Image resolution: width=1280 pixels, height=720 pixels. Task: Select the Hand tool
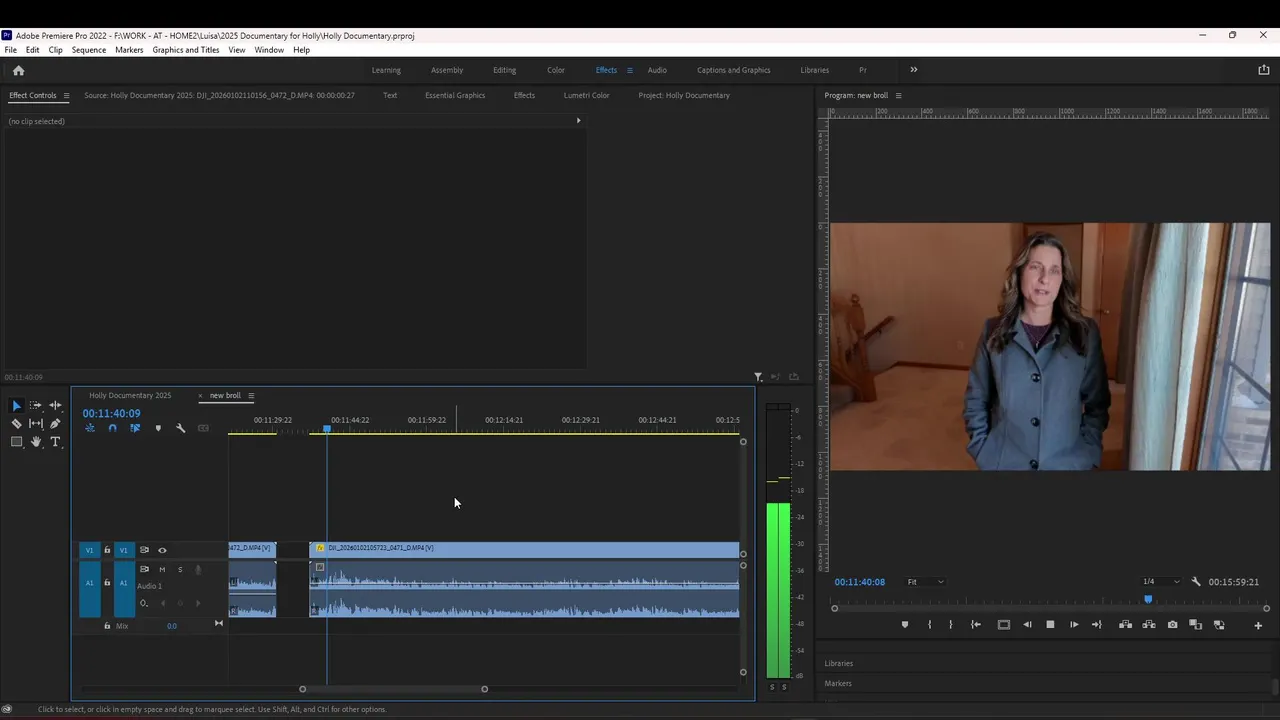pos(36,442)
